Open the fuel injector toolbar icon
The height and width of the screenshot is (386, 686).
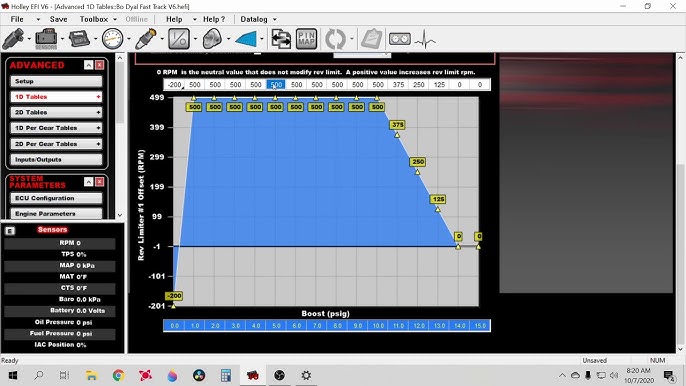click(x=13, y=39)
